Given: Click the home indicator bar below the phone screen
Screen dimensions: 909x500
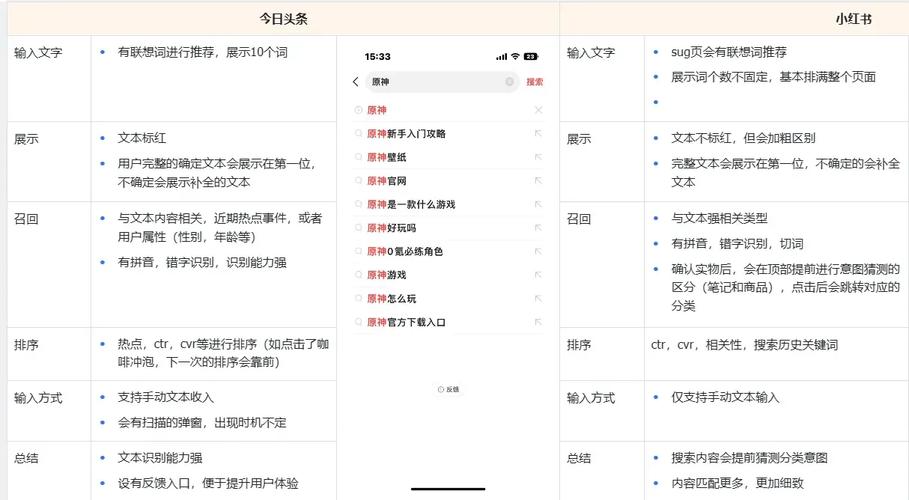Looking at the screenshot, I should point(448,489).
